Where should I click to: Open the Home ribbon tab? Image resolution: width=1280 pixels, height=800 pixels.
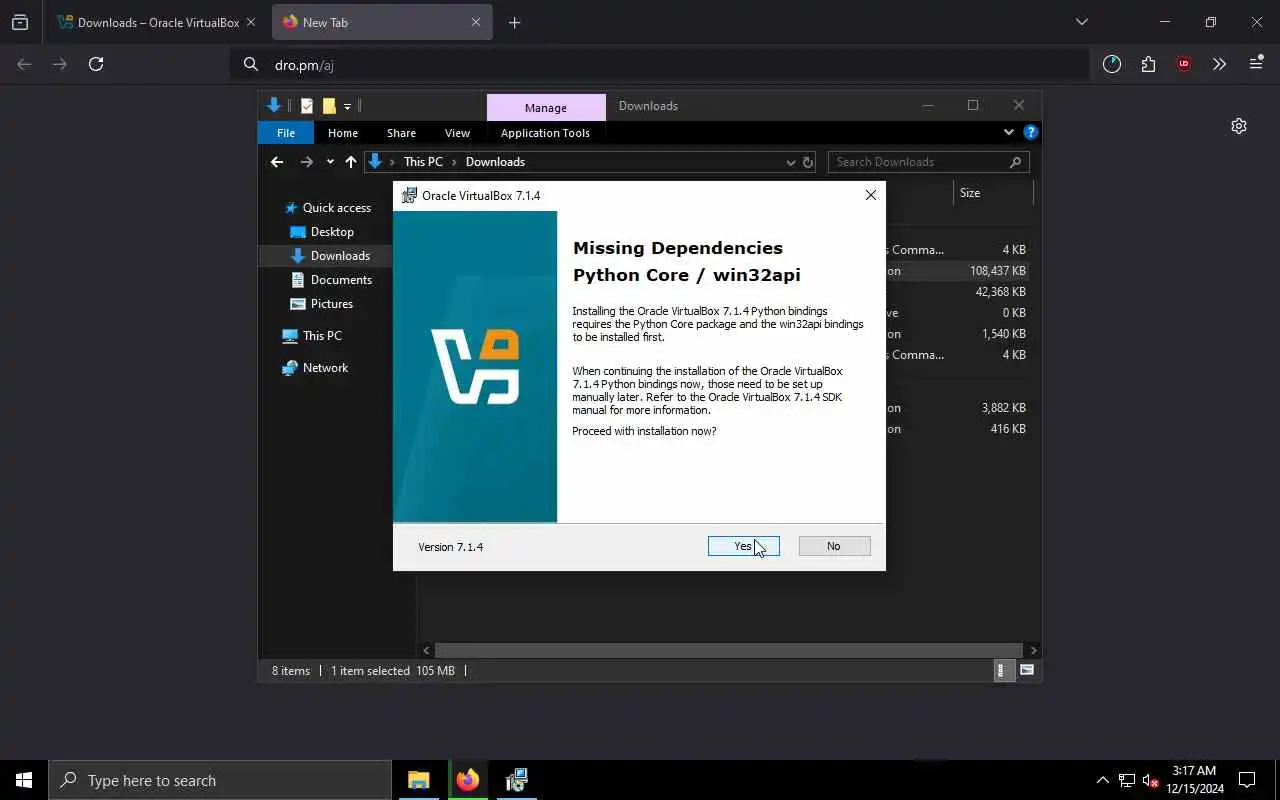343,133
